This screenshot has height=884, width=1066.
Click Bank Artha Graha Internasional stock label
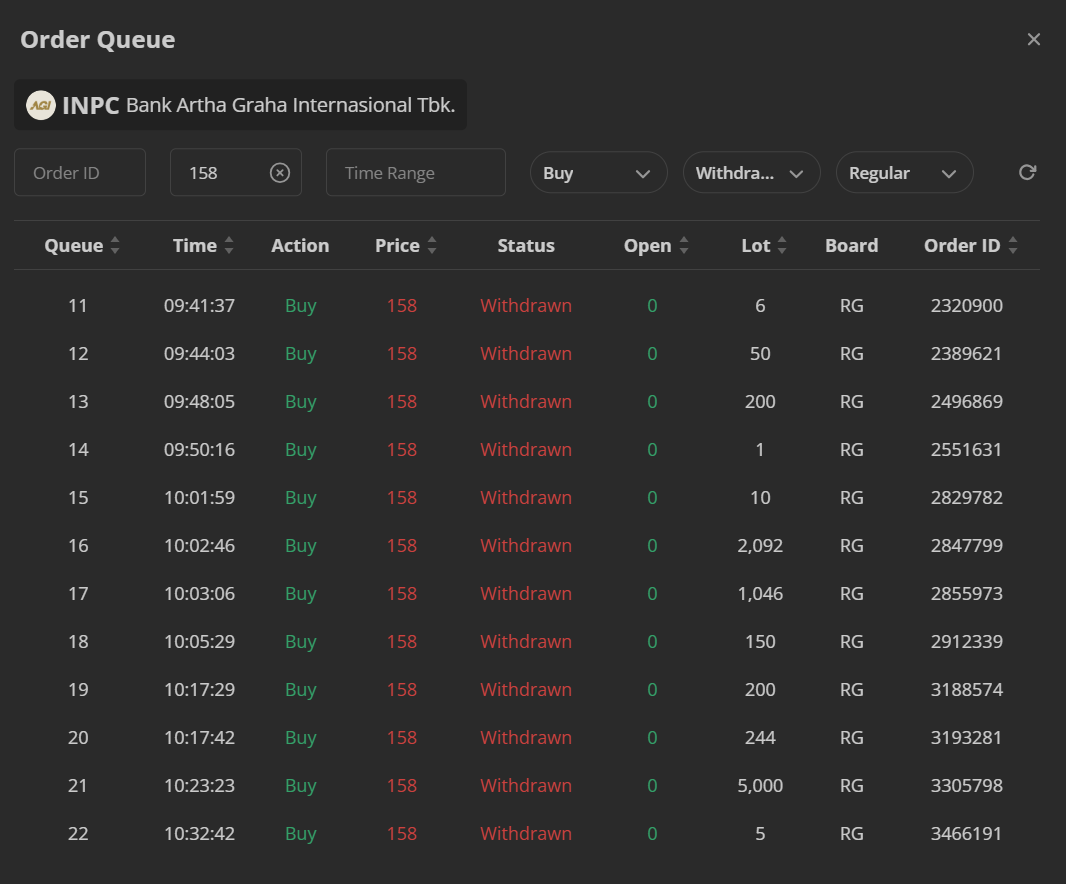(x=290, y=105)
